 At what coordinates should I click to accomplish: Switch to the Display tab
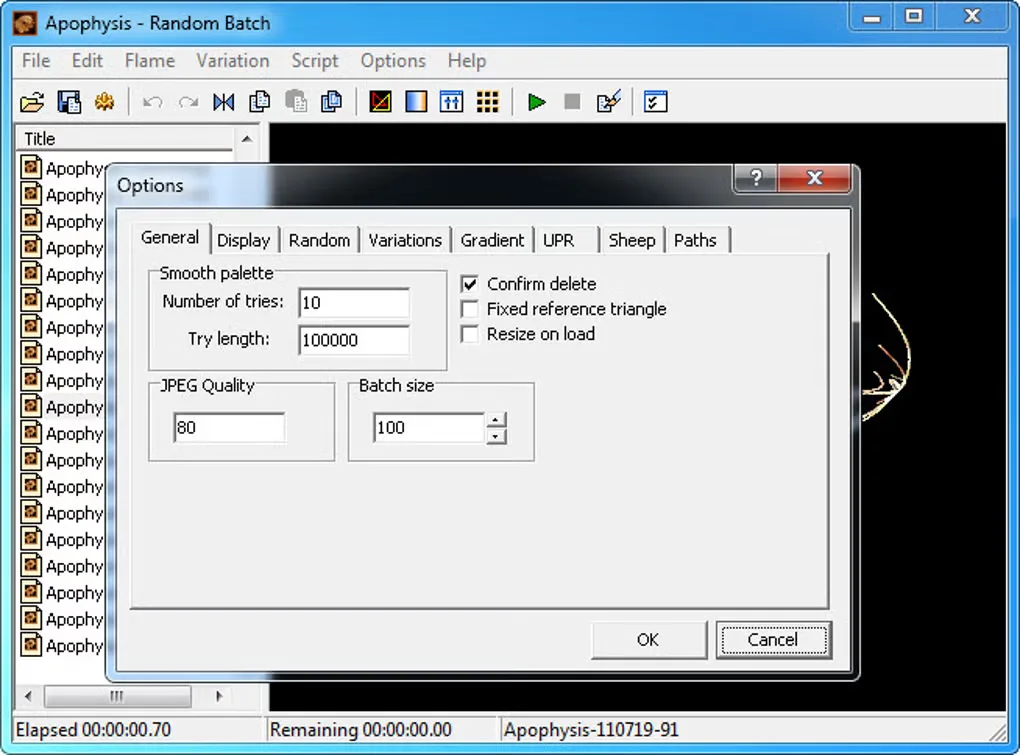[x=244, y=241]
